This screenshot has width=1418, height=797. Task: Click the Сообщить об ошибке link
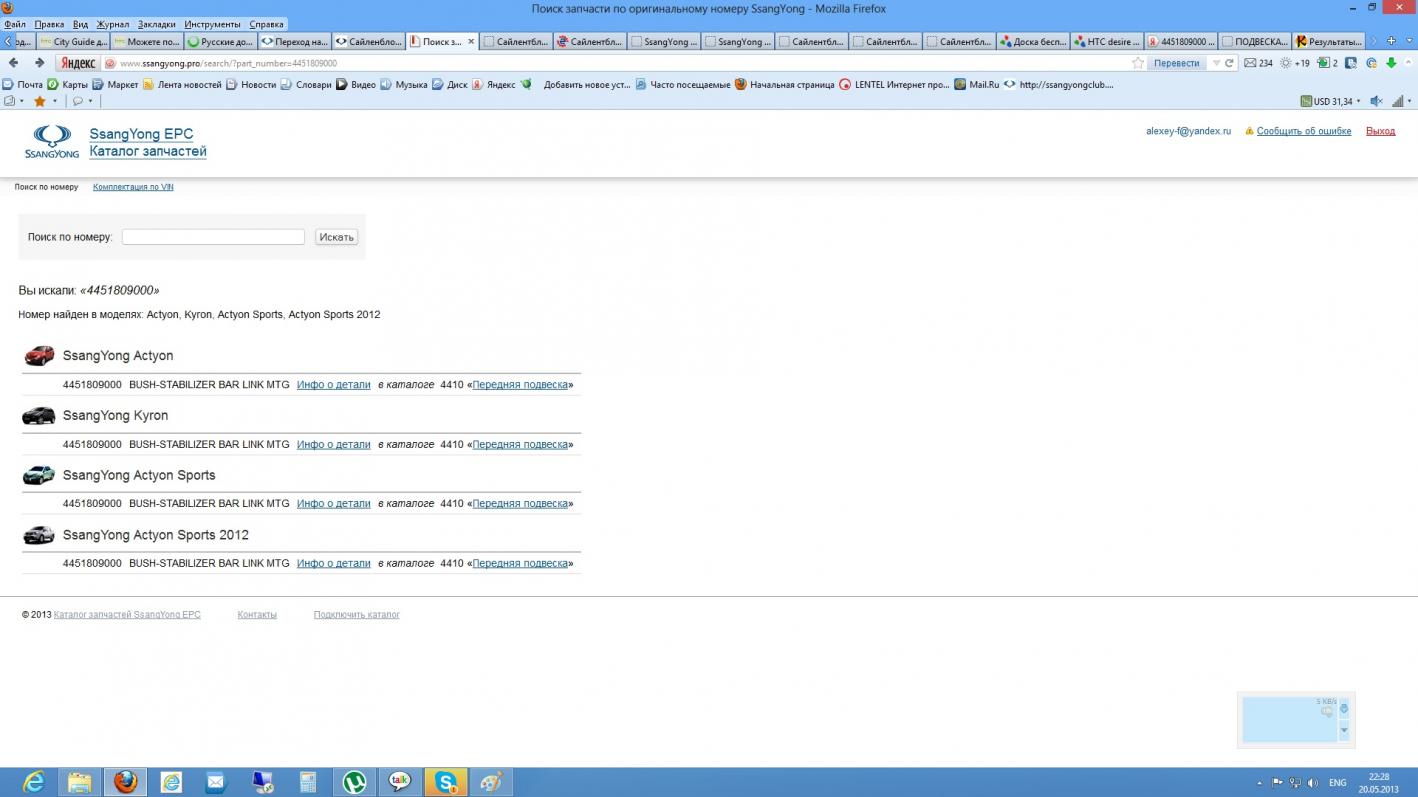[x=1304, y=131]
